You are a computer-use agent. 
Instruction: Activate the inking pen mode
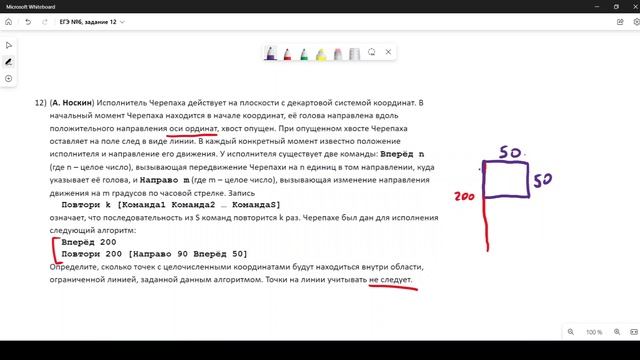click(9, 62)
